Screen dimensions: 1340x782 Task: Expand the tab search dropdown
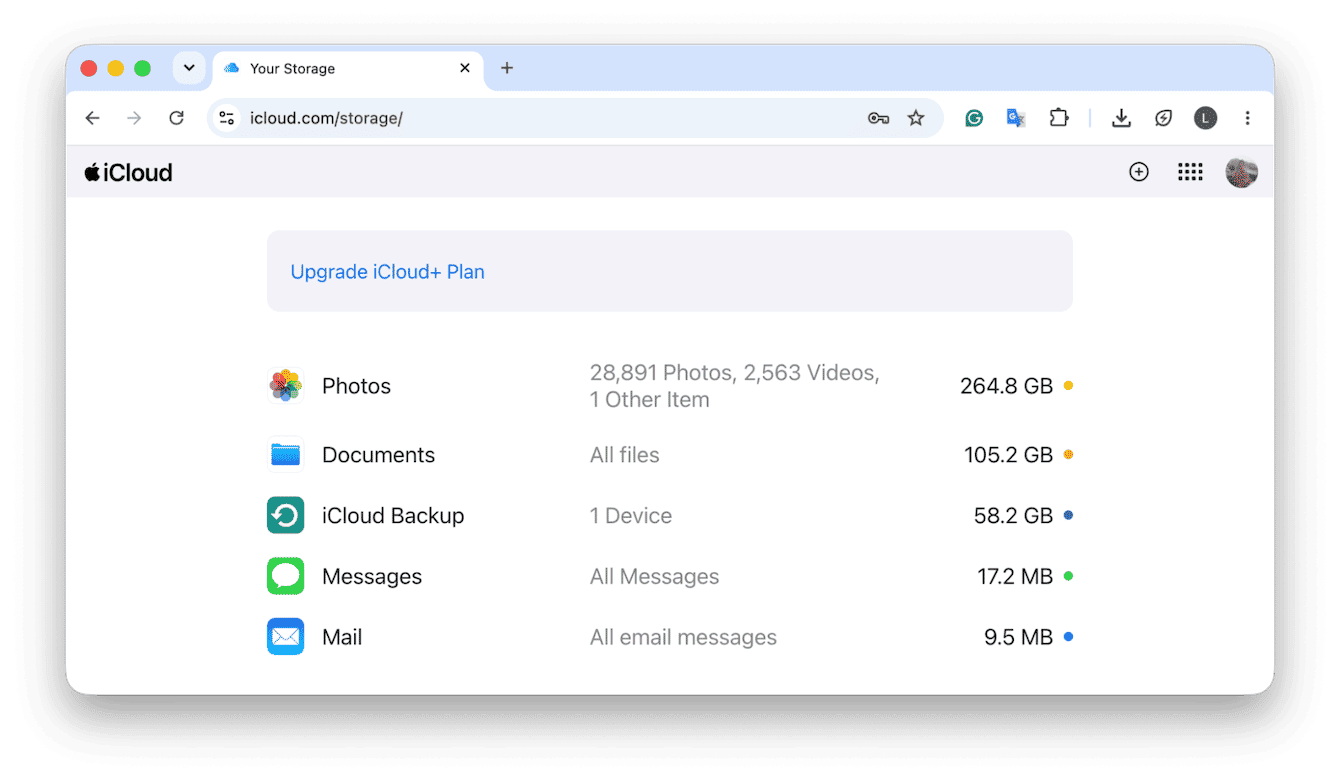coord(189,68)
